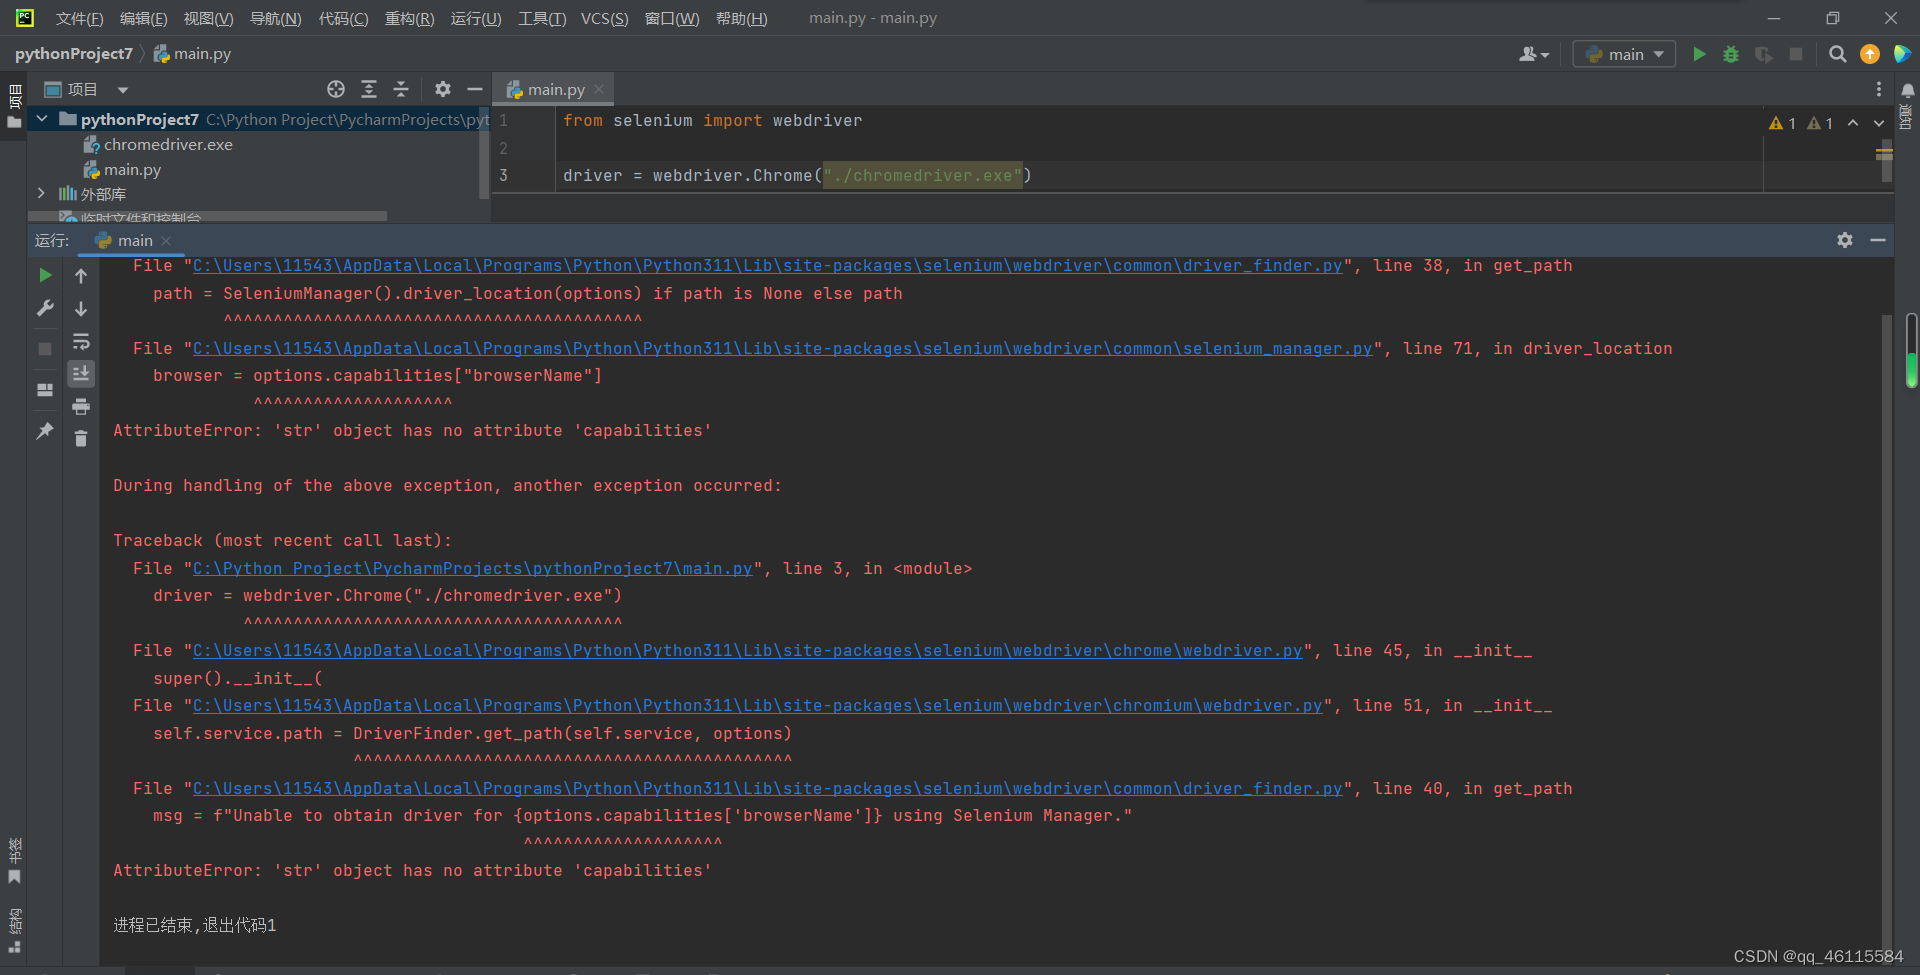The height and width of the screenshot is (975, 1920).
Task: Stop the running process via the stop square icon
Action: pos(44,348)
